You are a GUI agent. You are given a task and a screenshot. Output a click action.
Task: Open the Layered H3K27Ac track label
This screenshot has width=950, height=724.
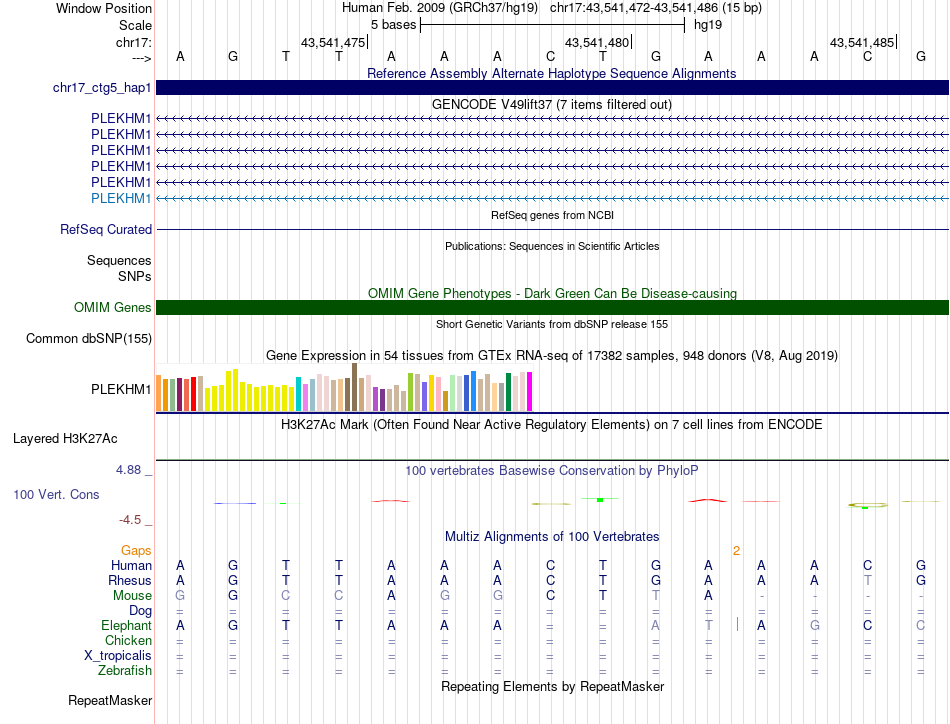[65, 438]
